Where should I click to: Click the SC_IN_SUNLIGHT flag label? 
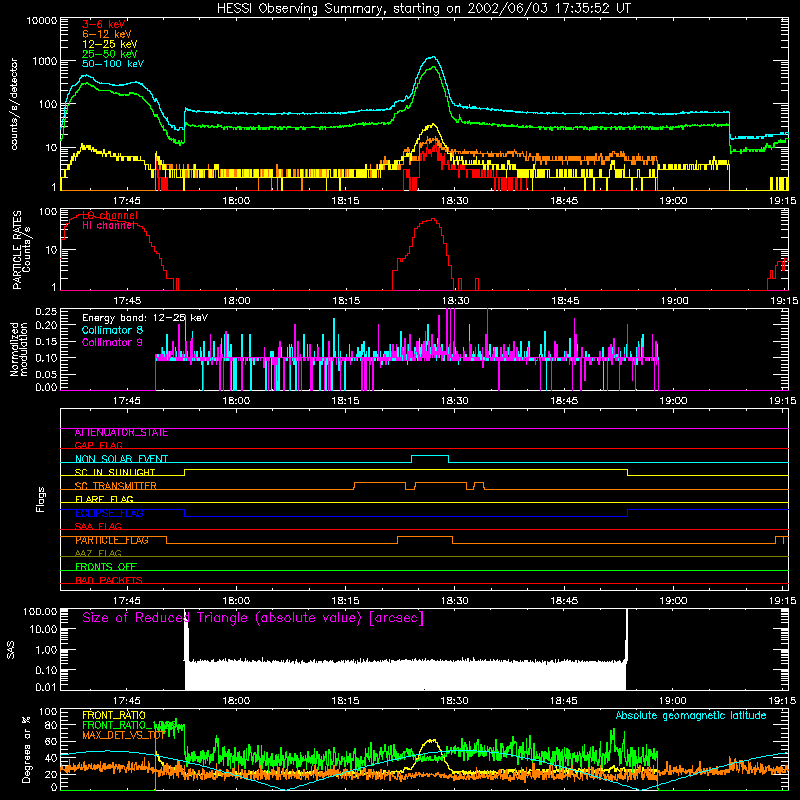pyautogui.click(x=115, y=472)
